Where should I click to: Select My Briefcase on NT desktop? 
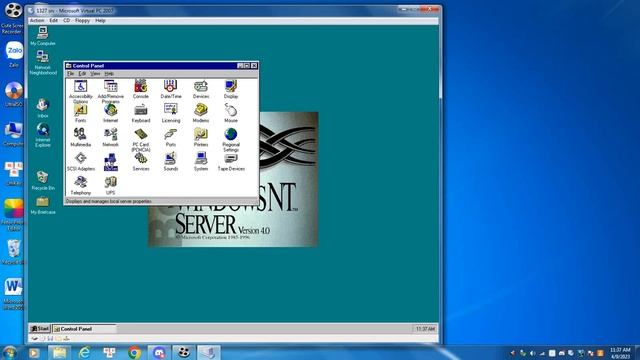[x=43, y=205]
